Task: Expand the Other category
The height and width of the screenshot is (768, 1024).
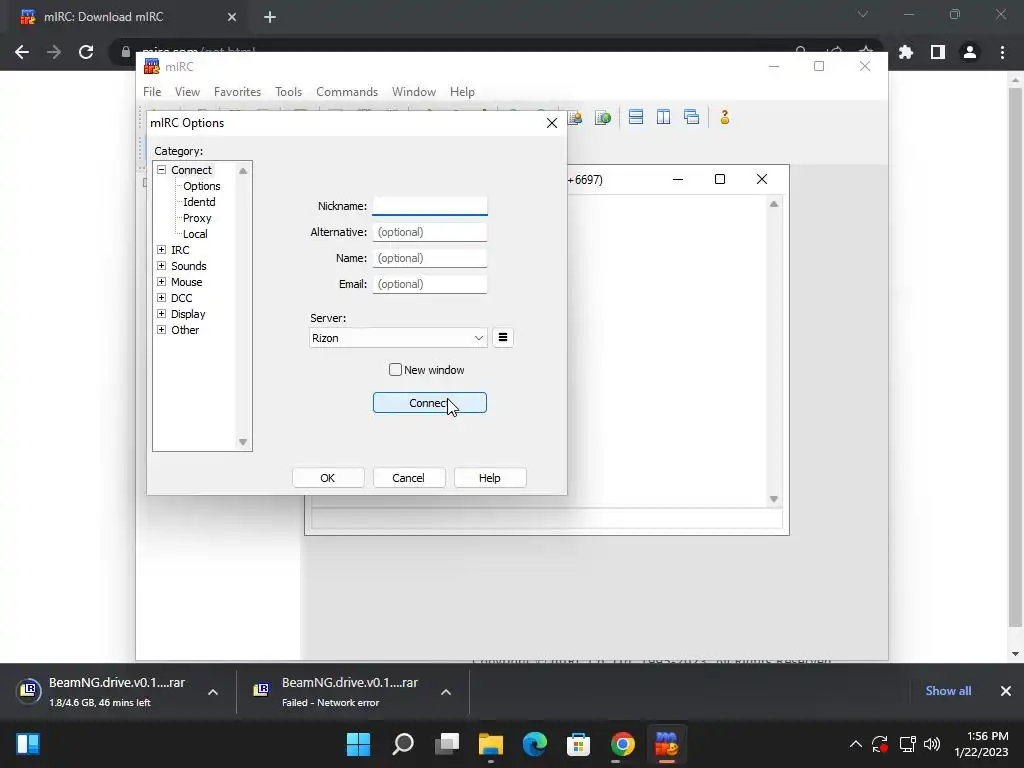Action: (x=161, y=330)
